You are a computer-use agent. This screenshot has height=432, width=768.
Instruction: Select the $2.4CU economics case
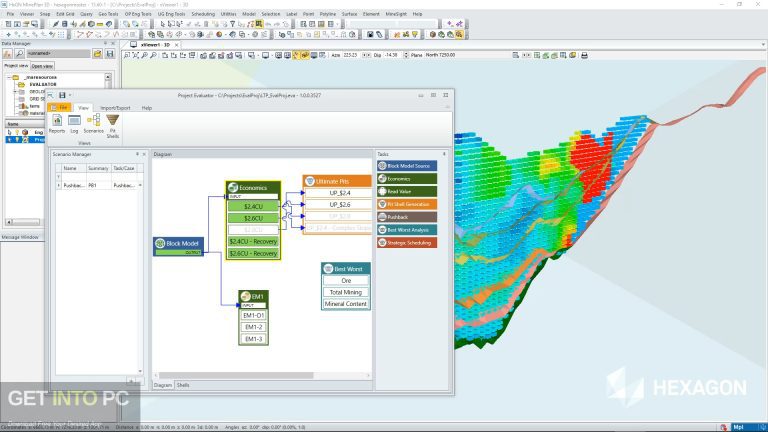pyautogui.click(x=253, y=206)
